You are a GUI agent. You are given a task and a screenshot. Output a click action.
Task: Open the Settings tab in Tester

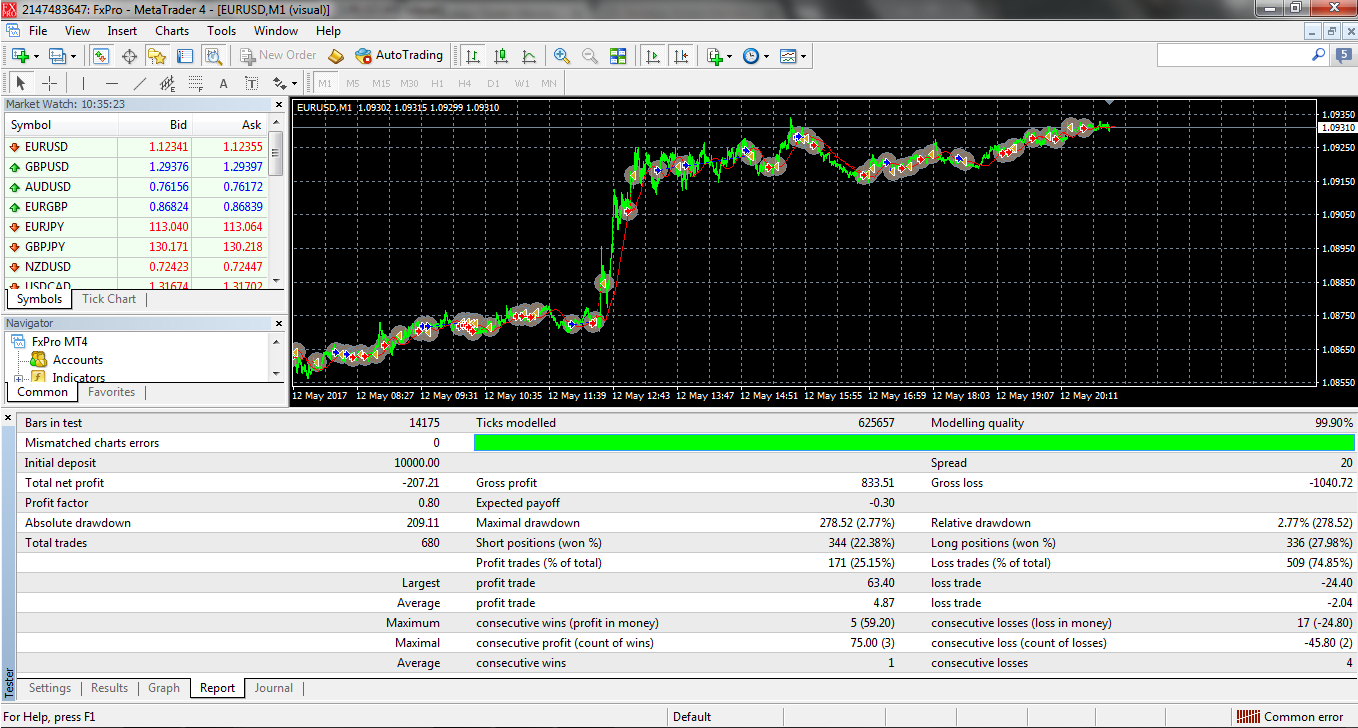50,688
